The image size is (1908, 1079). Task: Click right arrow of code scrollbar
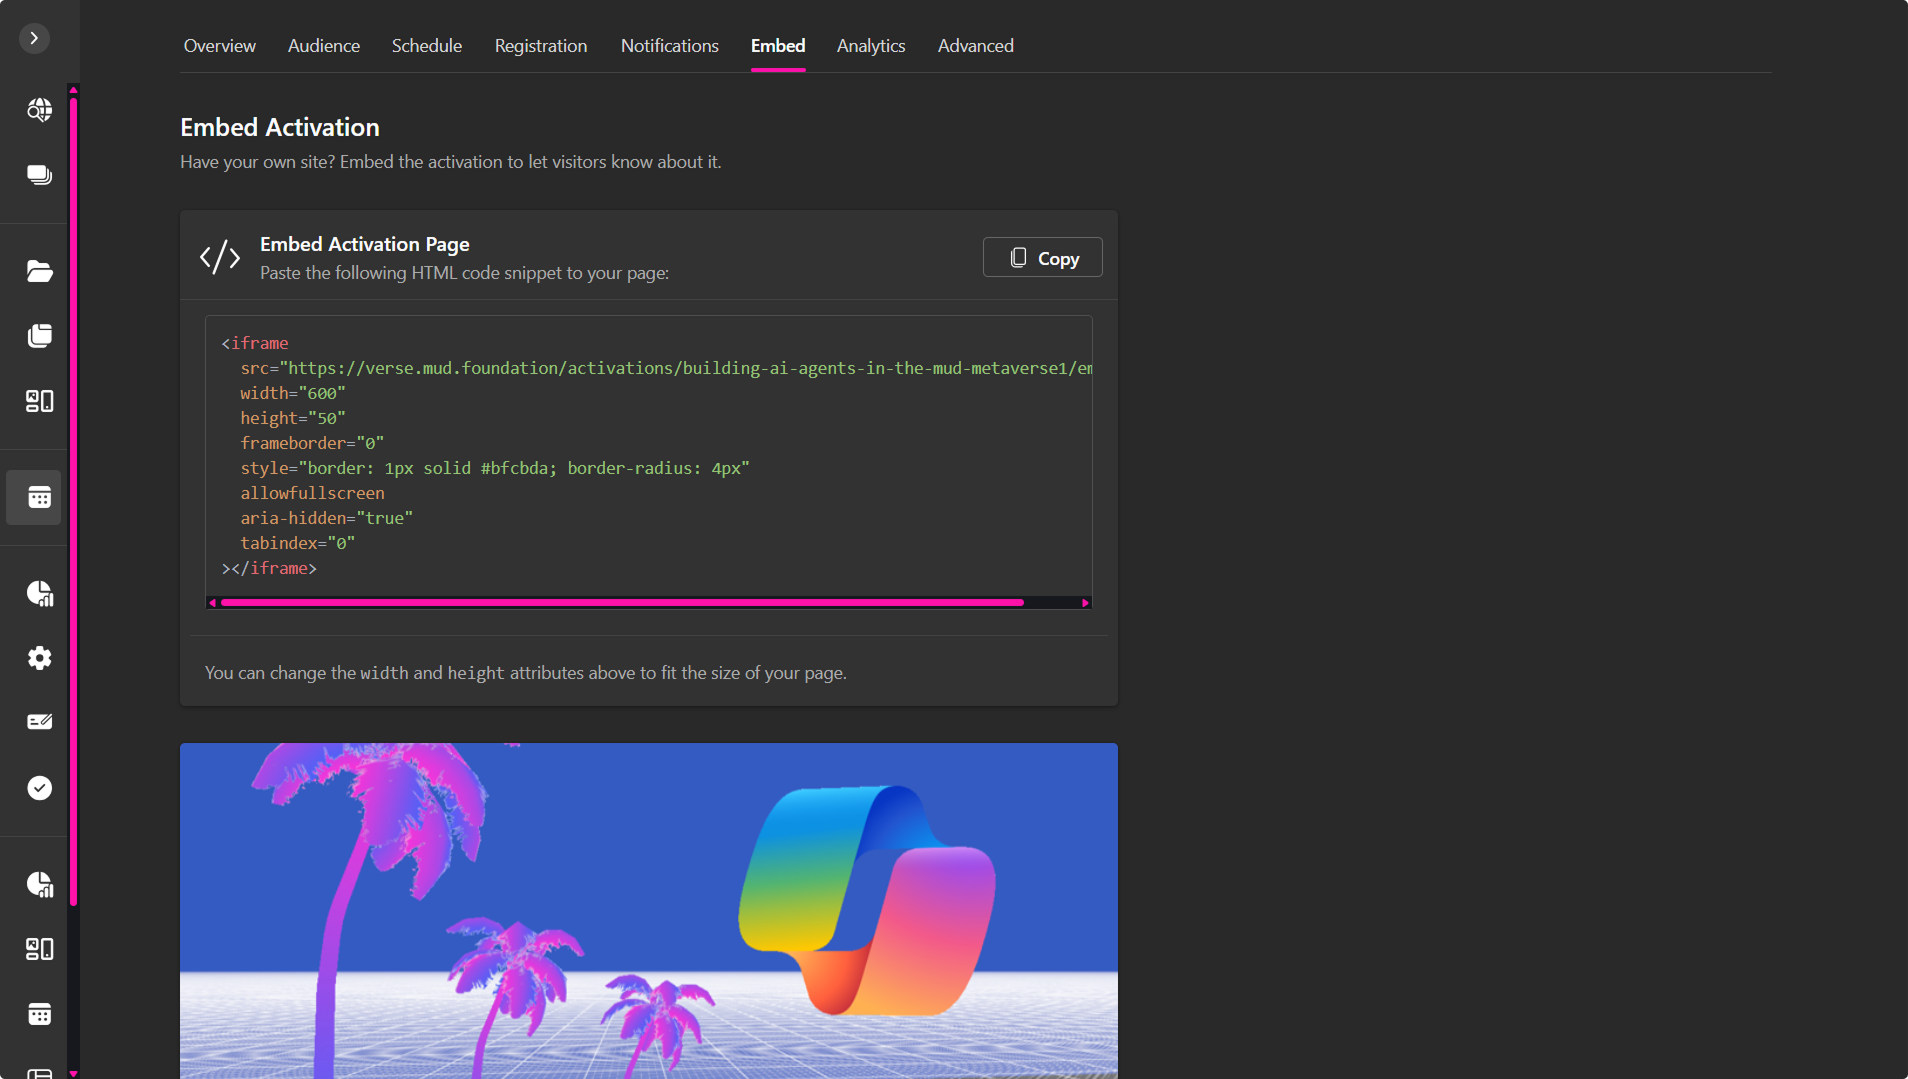click(x=1085, y=603)
